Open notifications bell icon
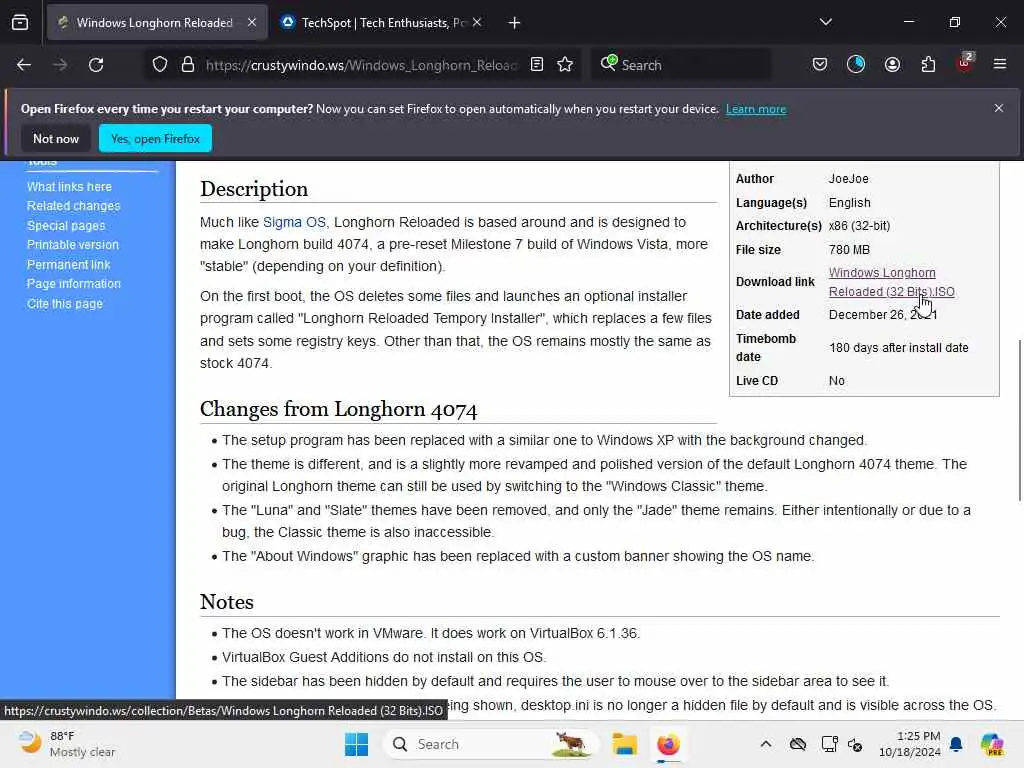The image size is (1024, 768). pos(956,744)
